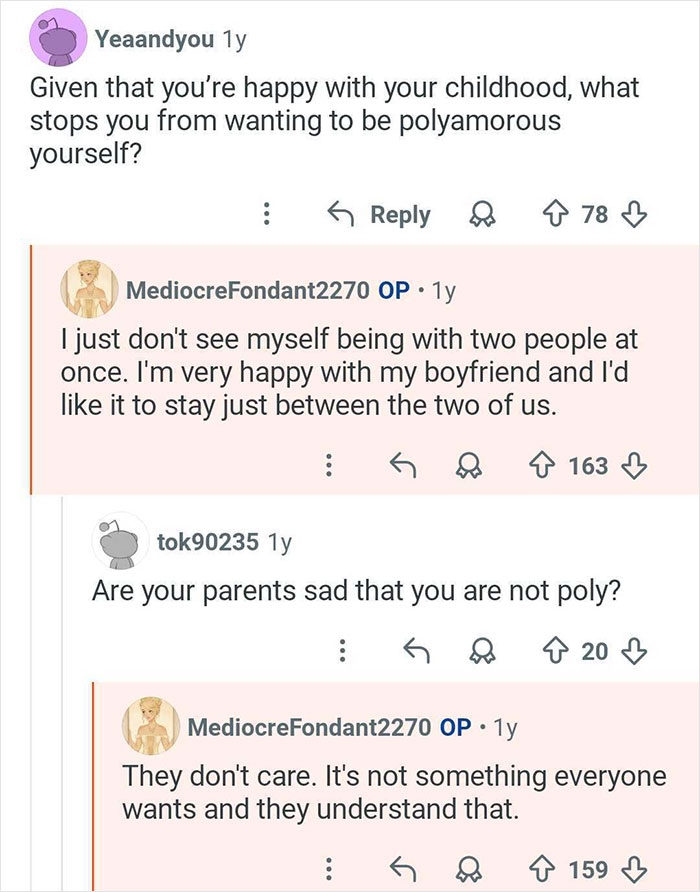Click the 1y timestamp on Yeaandyou's comment

(232, 38)
